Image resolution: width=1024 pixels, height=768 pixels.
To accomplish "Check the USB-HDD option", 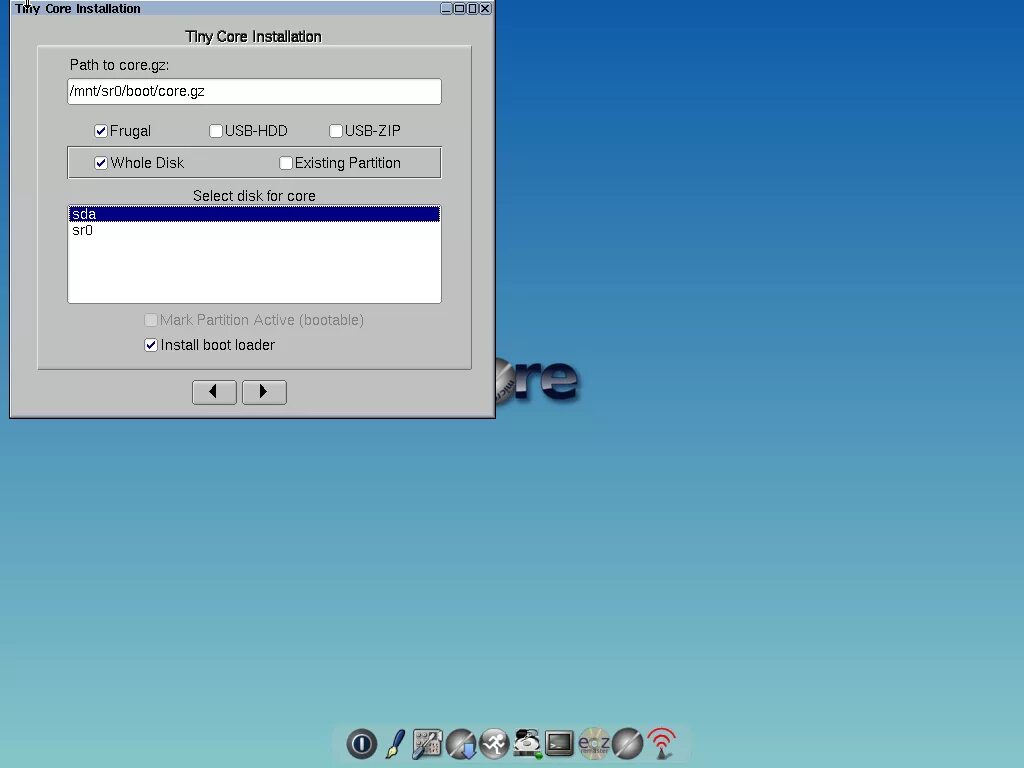I will 216,131.
